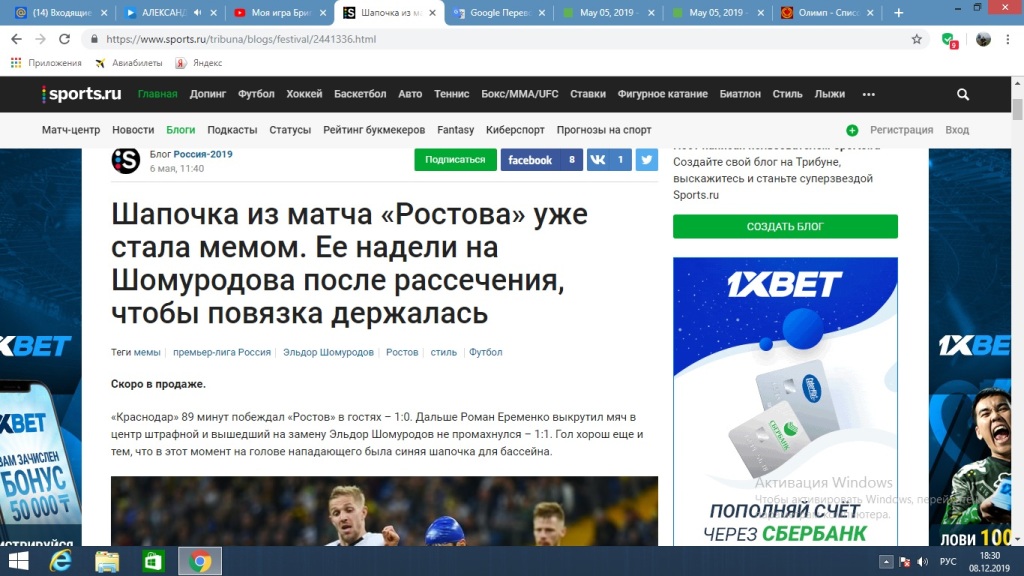
Task: Open the Допинг section
Action: [x=208, y=94]
